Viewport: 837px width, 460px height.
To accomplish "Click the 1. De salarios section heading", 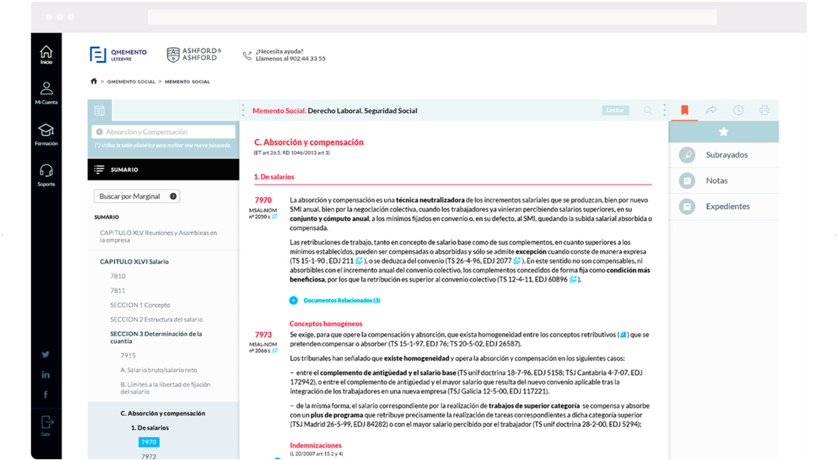I will (x=274, y=177).
